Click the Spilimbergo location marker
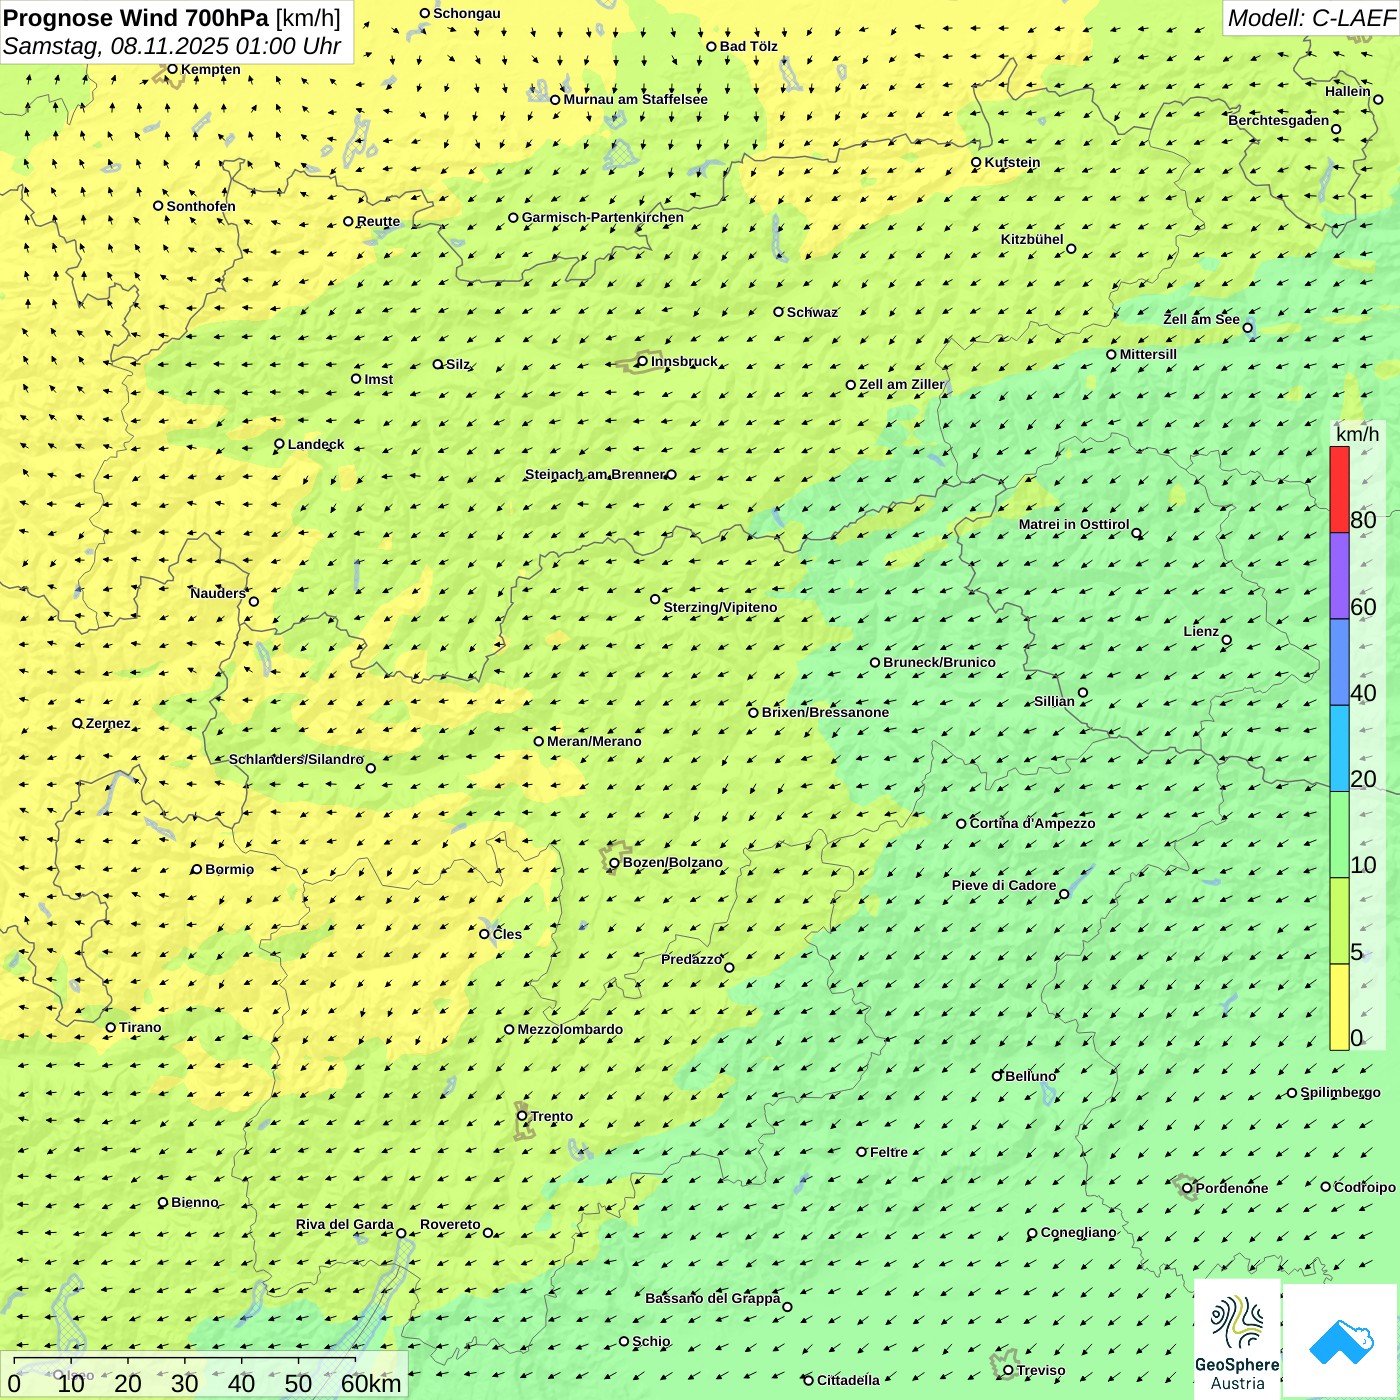This screenshot has height=1400, width=1400. click(1292, 1093)
